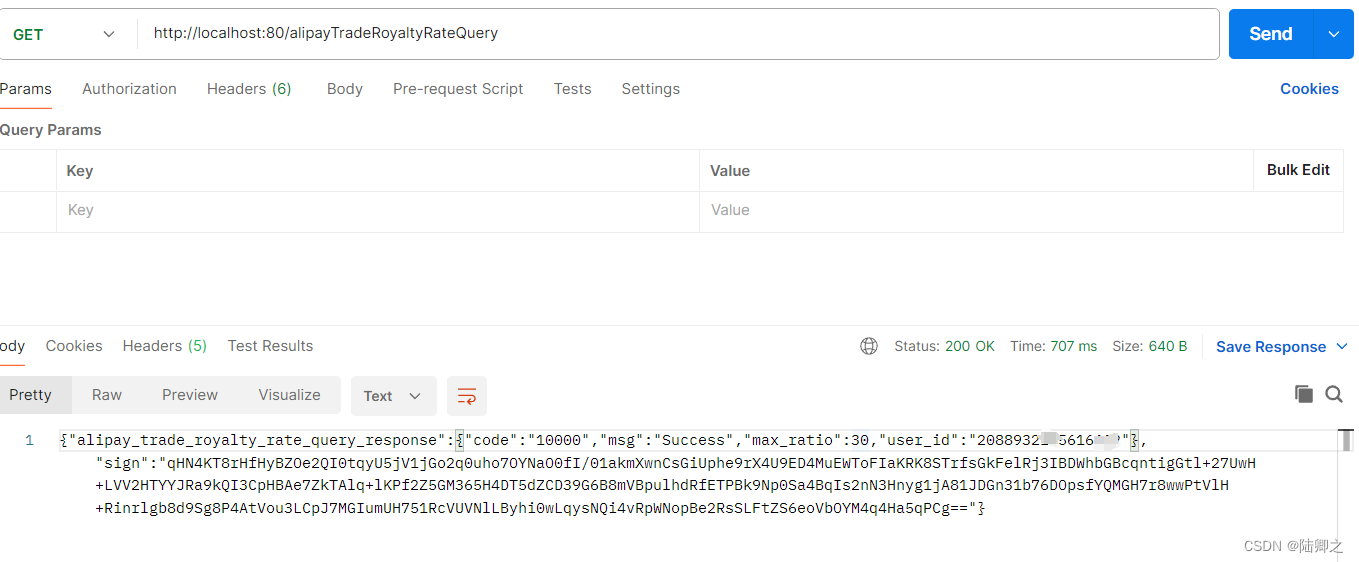
Task: Switch to the Authorization tab
Action: pos(129,89)
